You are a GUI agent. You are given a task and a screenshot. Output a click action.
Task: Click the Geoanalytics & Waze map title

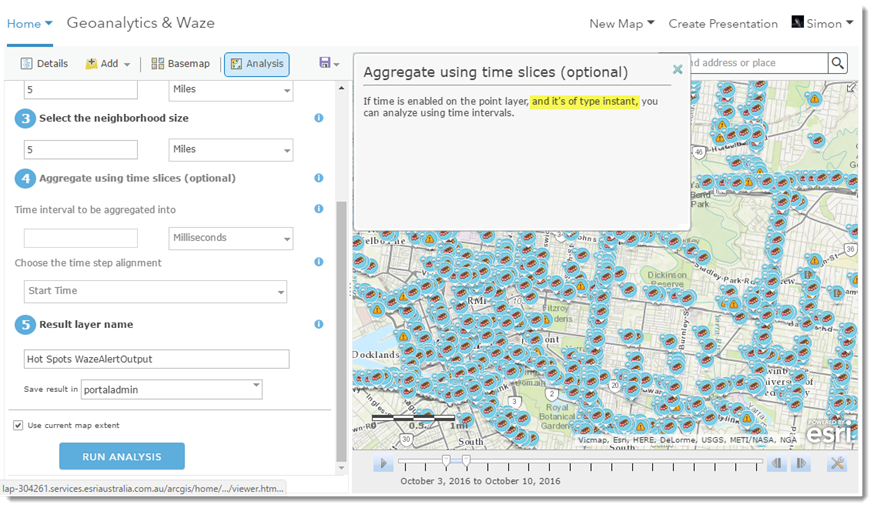[140, 23]
